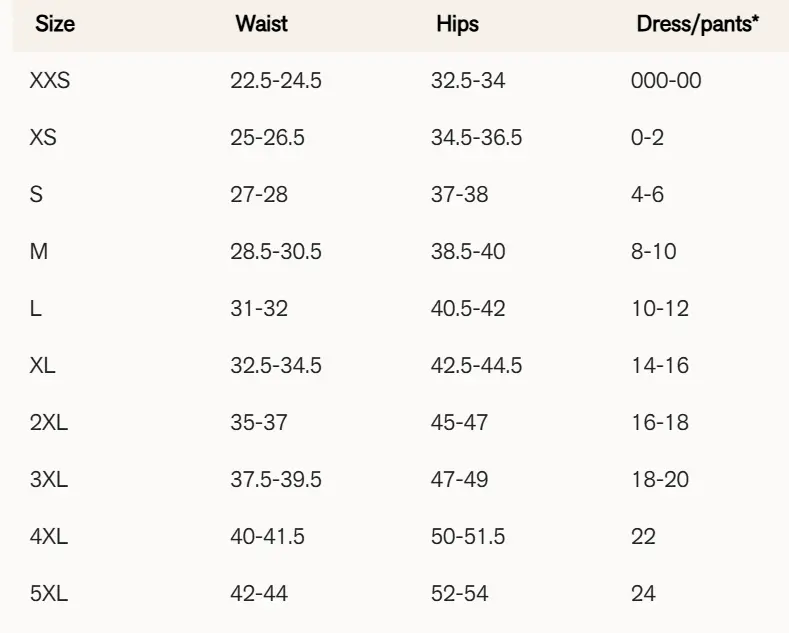The height and width of the screenshot is (633, 789).
Task: Click the M size label
Action: pos(39,252)
